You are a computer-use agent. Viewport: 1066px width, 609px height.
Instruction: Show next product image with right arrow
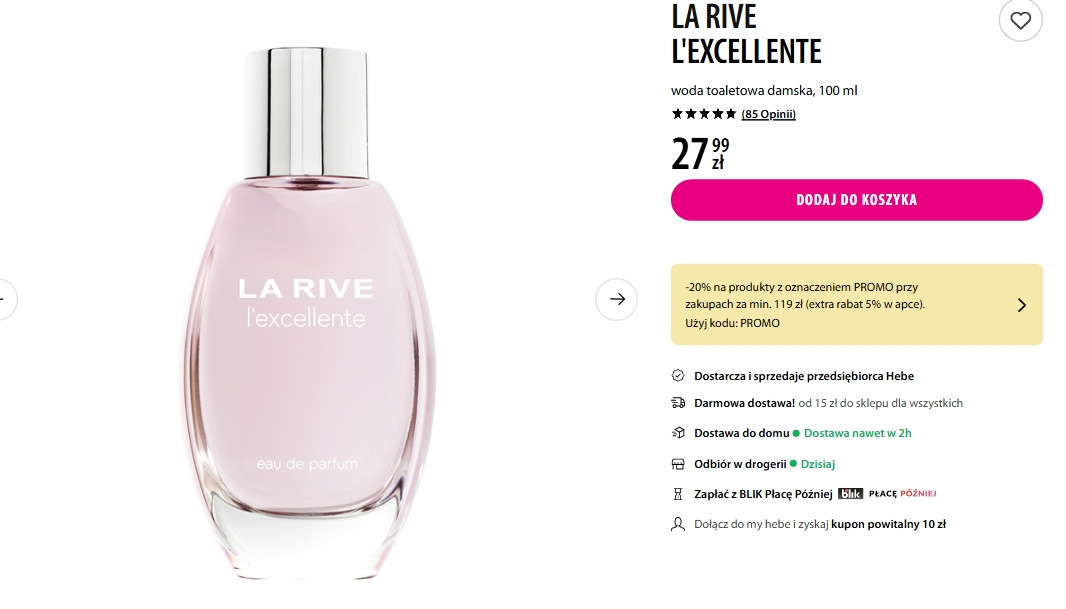(617, 299)
